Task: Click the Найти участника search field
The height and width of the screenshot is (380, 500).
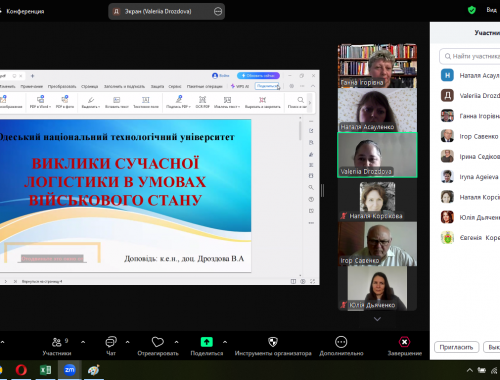Action: click(x=470, y=56)
